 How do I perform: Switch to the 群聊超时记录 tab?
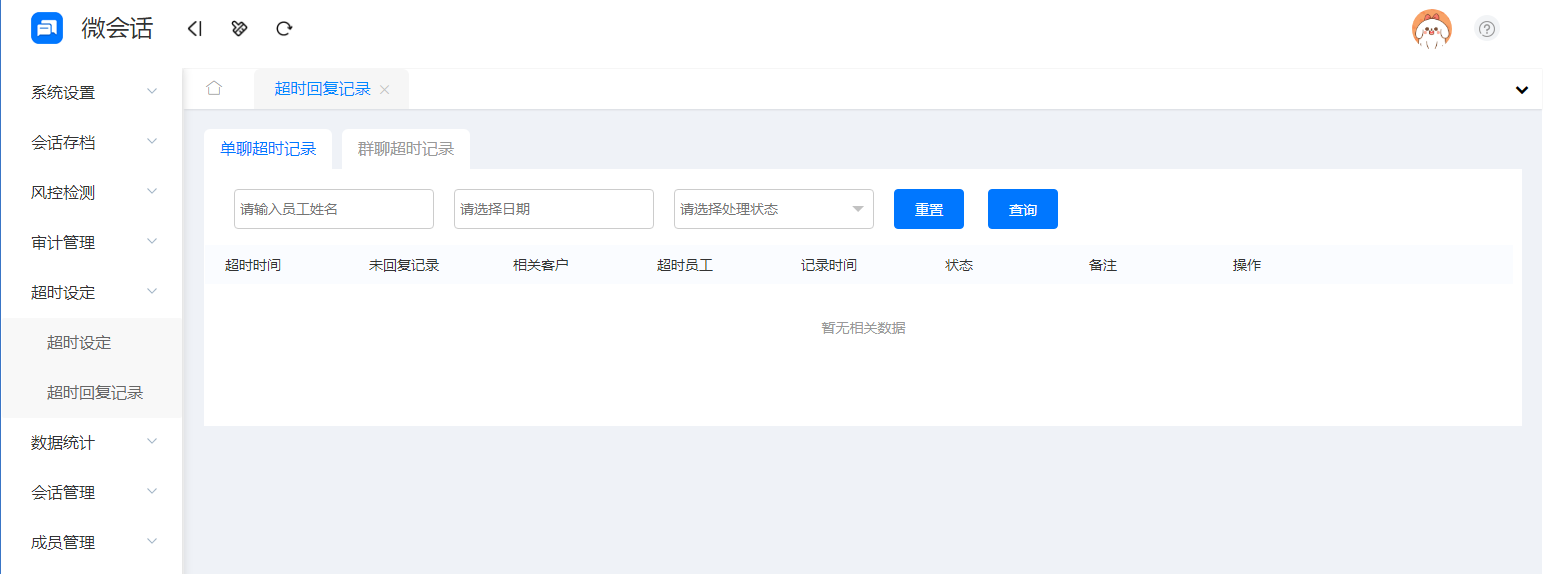click(406, 149)
